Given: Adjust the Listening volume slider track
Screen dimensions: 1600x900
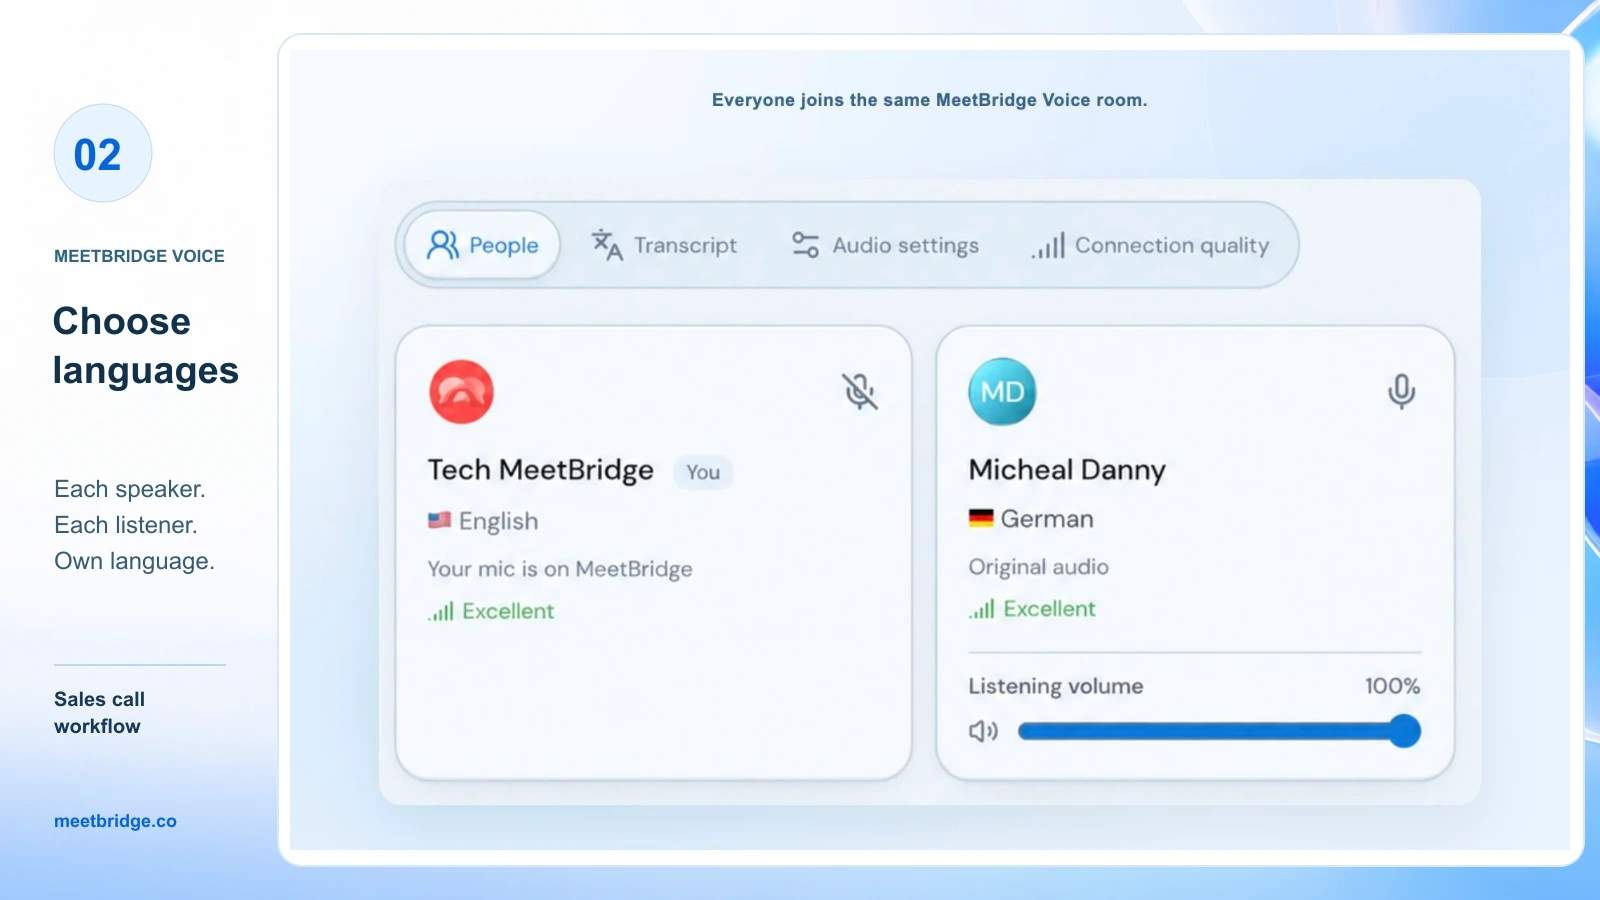Looking at the screenshot, I should click(x=1218, y=731).
